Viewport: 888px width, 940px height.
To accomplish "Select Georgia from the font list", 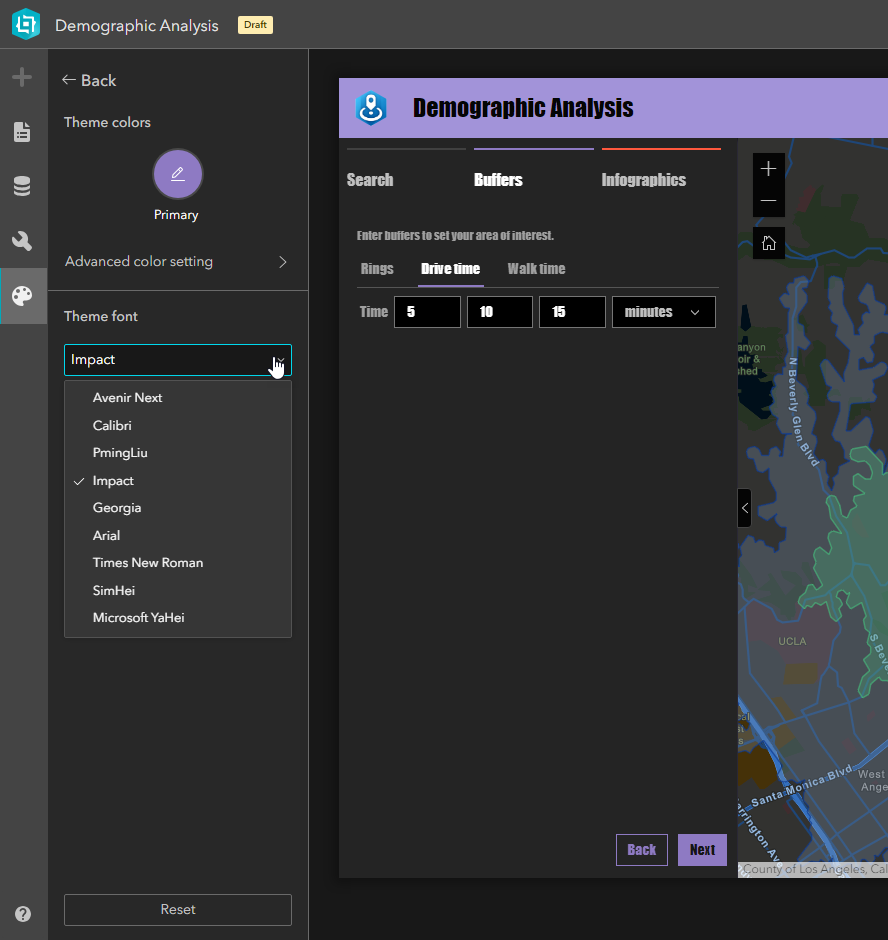I will coord(117,507).
